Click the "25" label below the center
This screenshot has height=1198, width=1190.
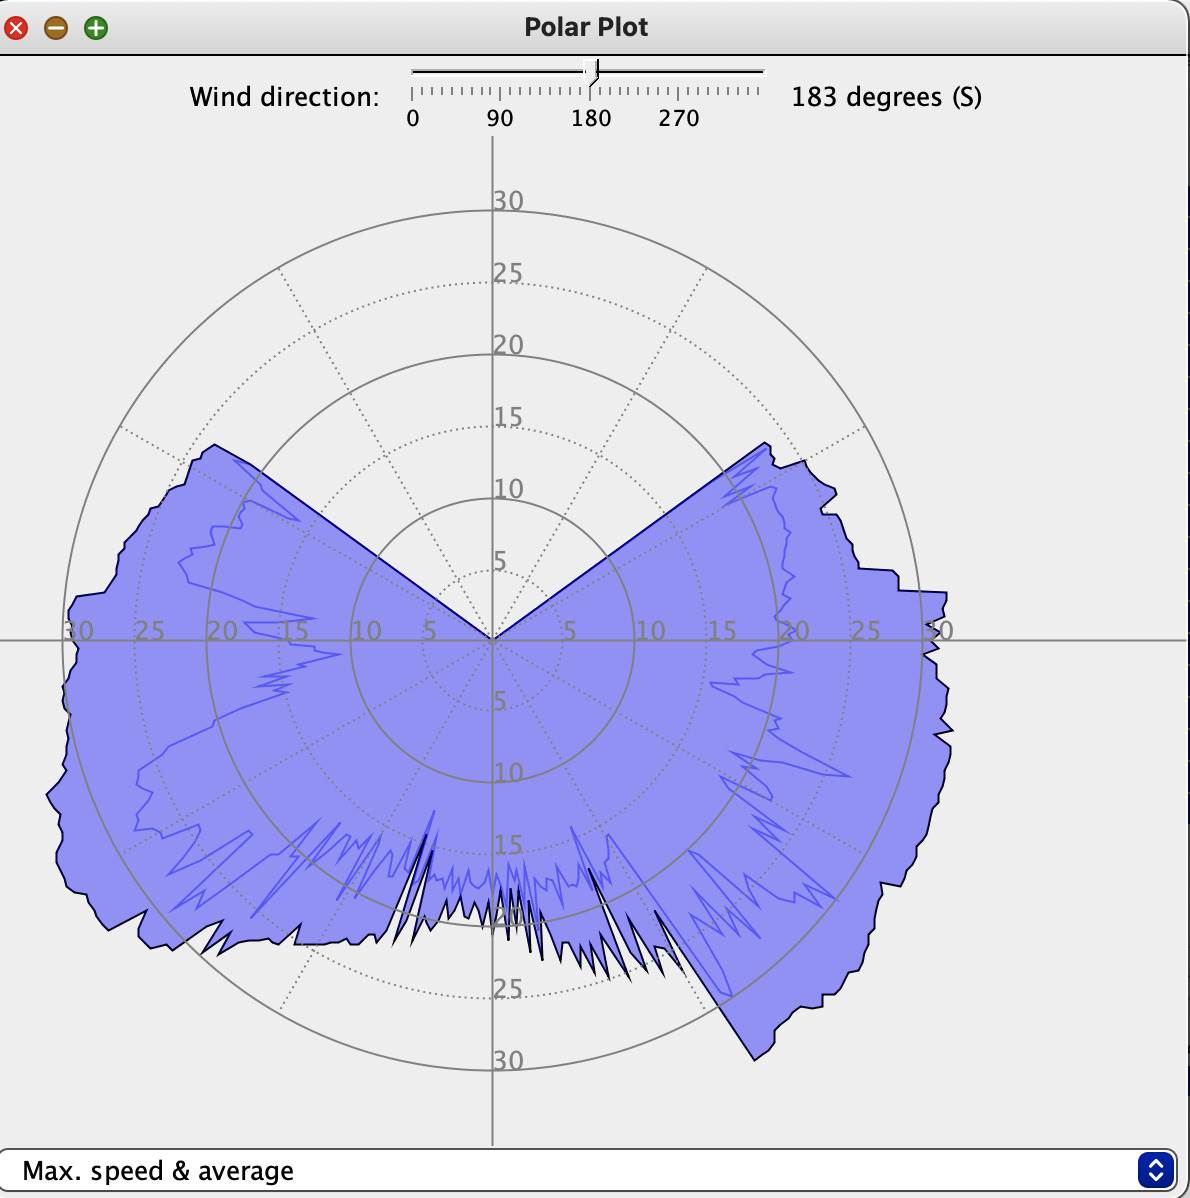tap(508, 989)
